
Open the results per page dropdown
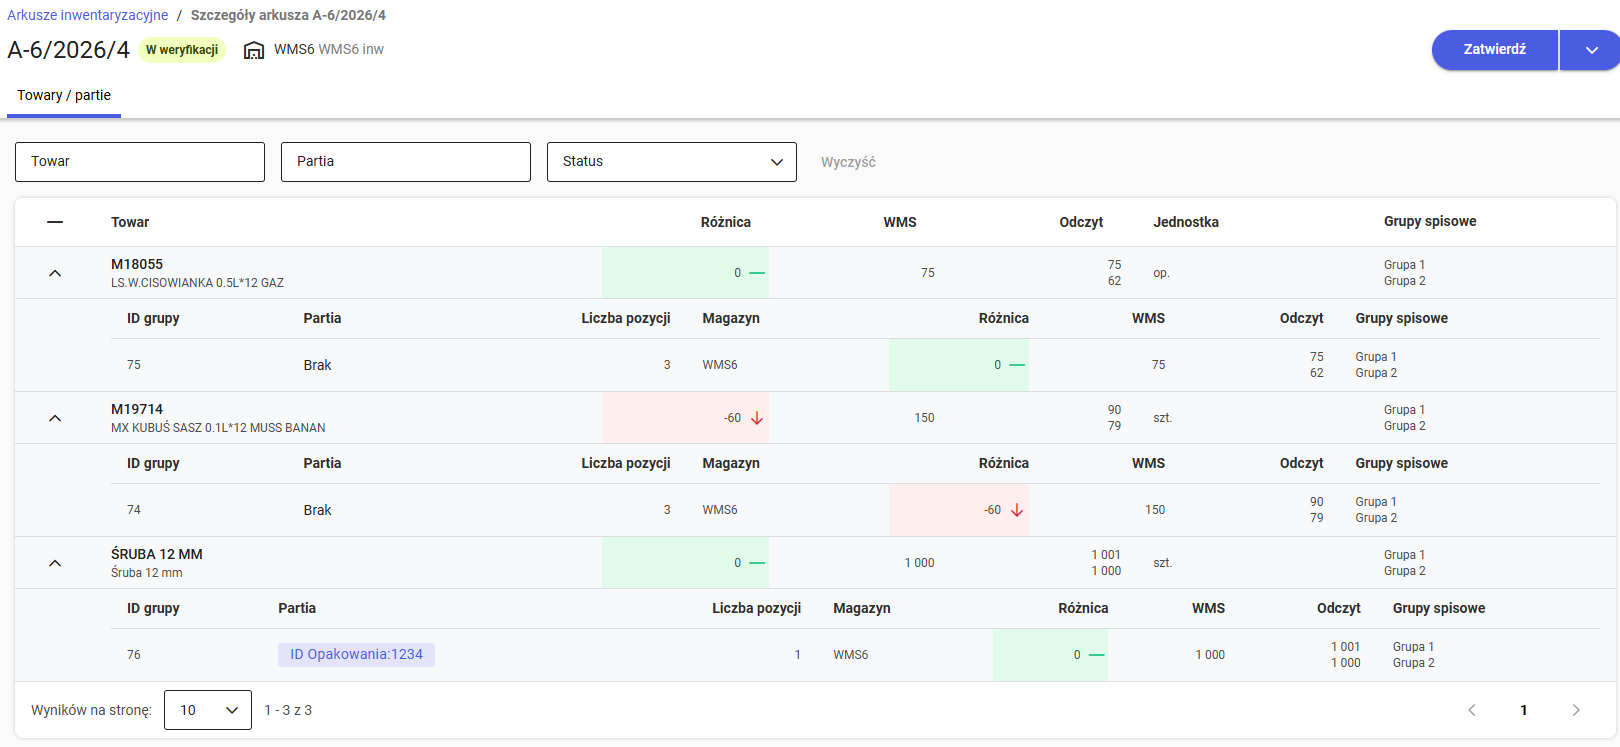(207, 710)
